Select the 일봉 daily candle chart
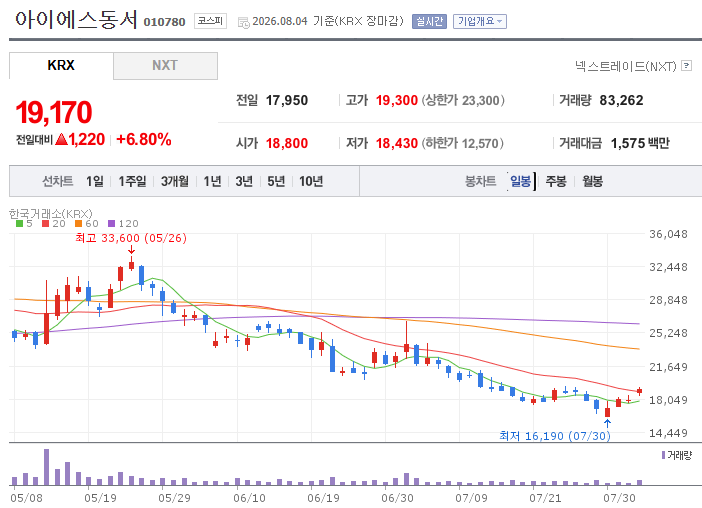 tap(521, 181)
